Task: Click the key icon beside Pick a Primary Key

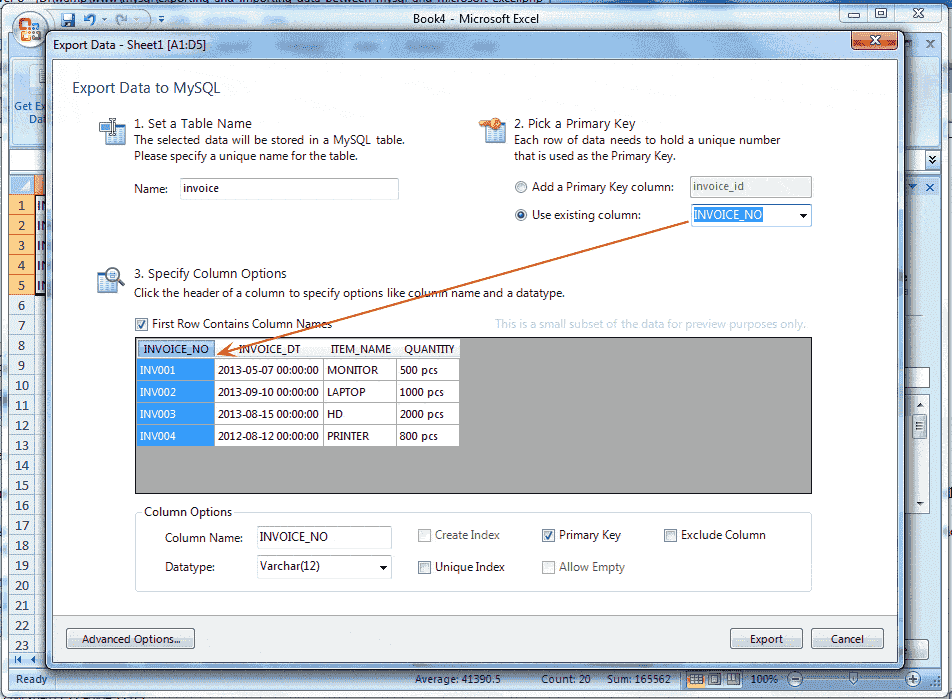Action: click(x=492, y=128)
